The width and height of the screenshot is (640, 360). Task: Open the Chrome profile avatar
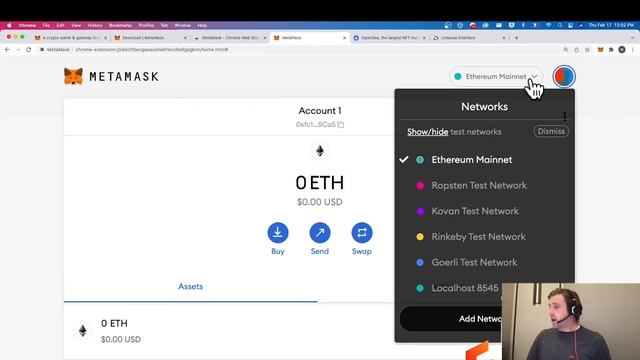[622, 50]
